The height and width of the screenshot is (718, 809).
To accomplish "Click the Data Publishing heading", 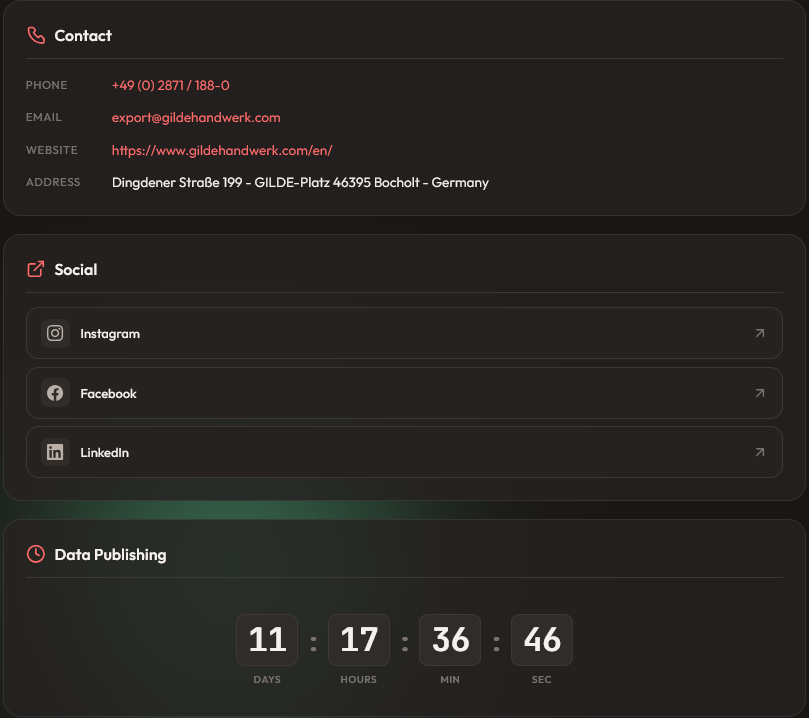I will click(110, 555).
